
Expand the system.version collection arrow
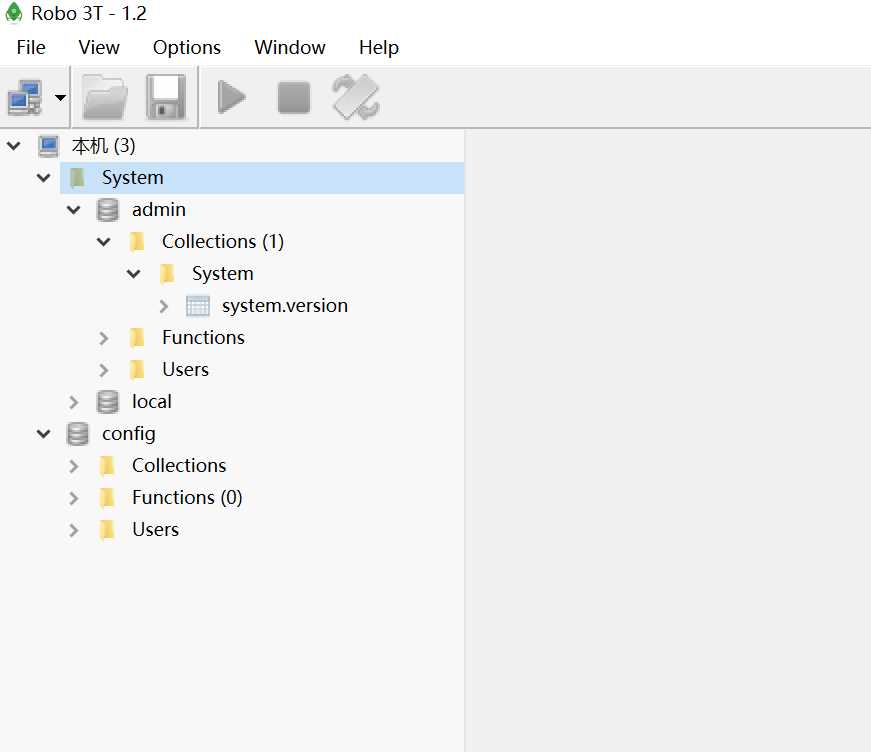tap(163, 306)
